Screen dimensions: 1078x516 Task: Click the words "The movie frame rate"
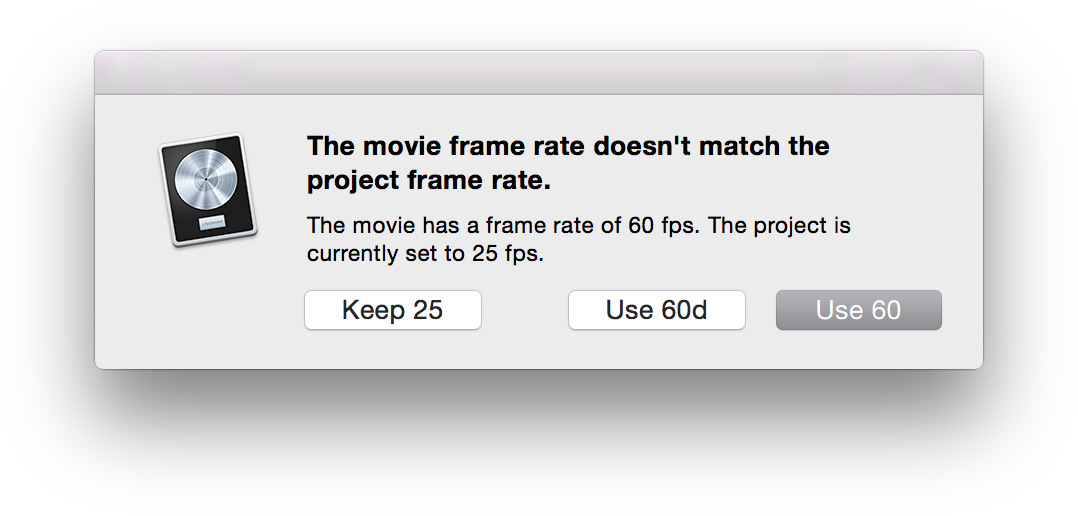pyautogui.click(x=446, y=146)
